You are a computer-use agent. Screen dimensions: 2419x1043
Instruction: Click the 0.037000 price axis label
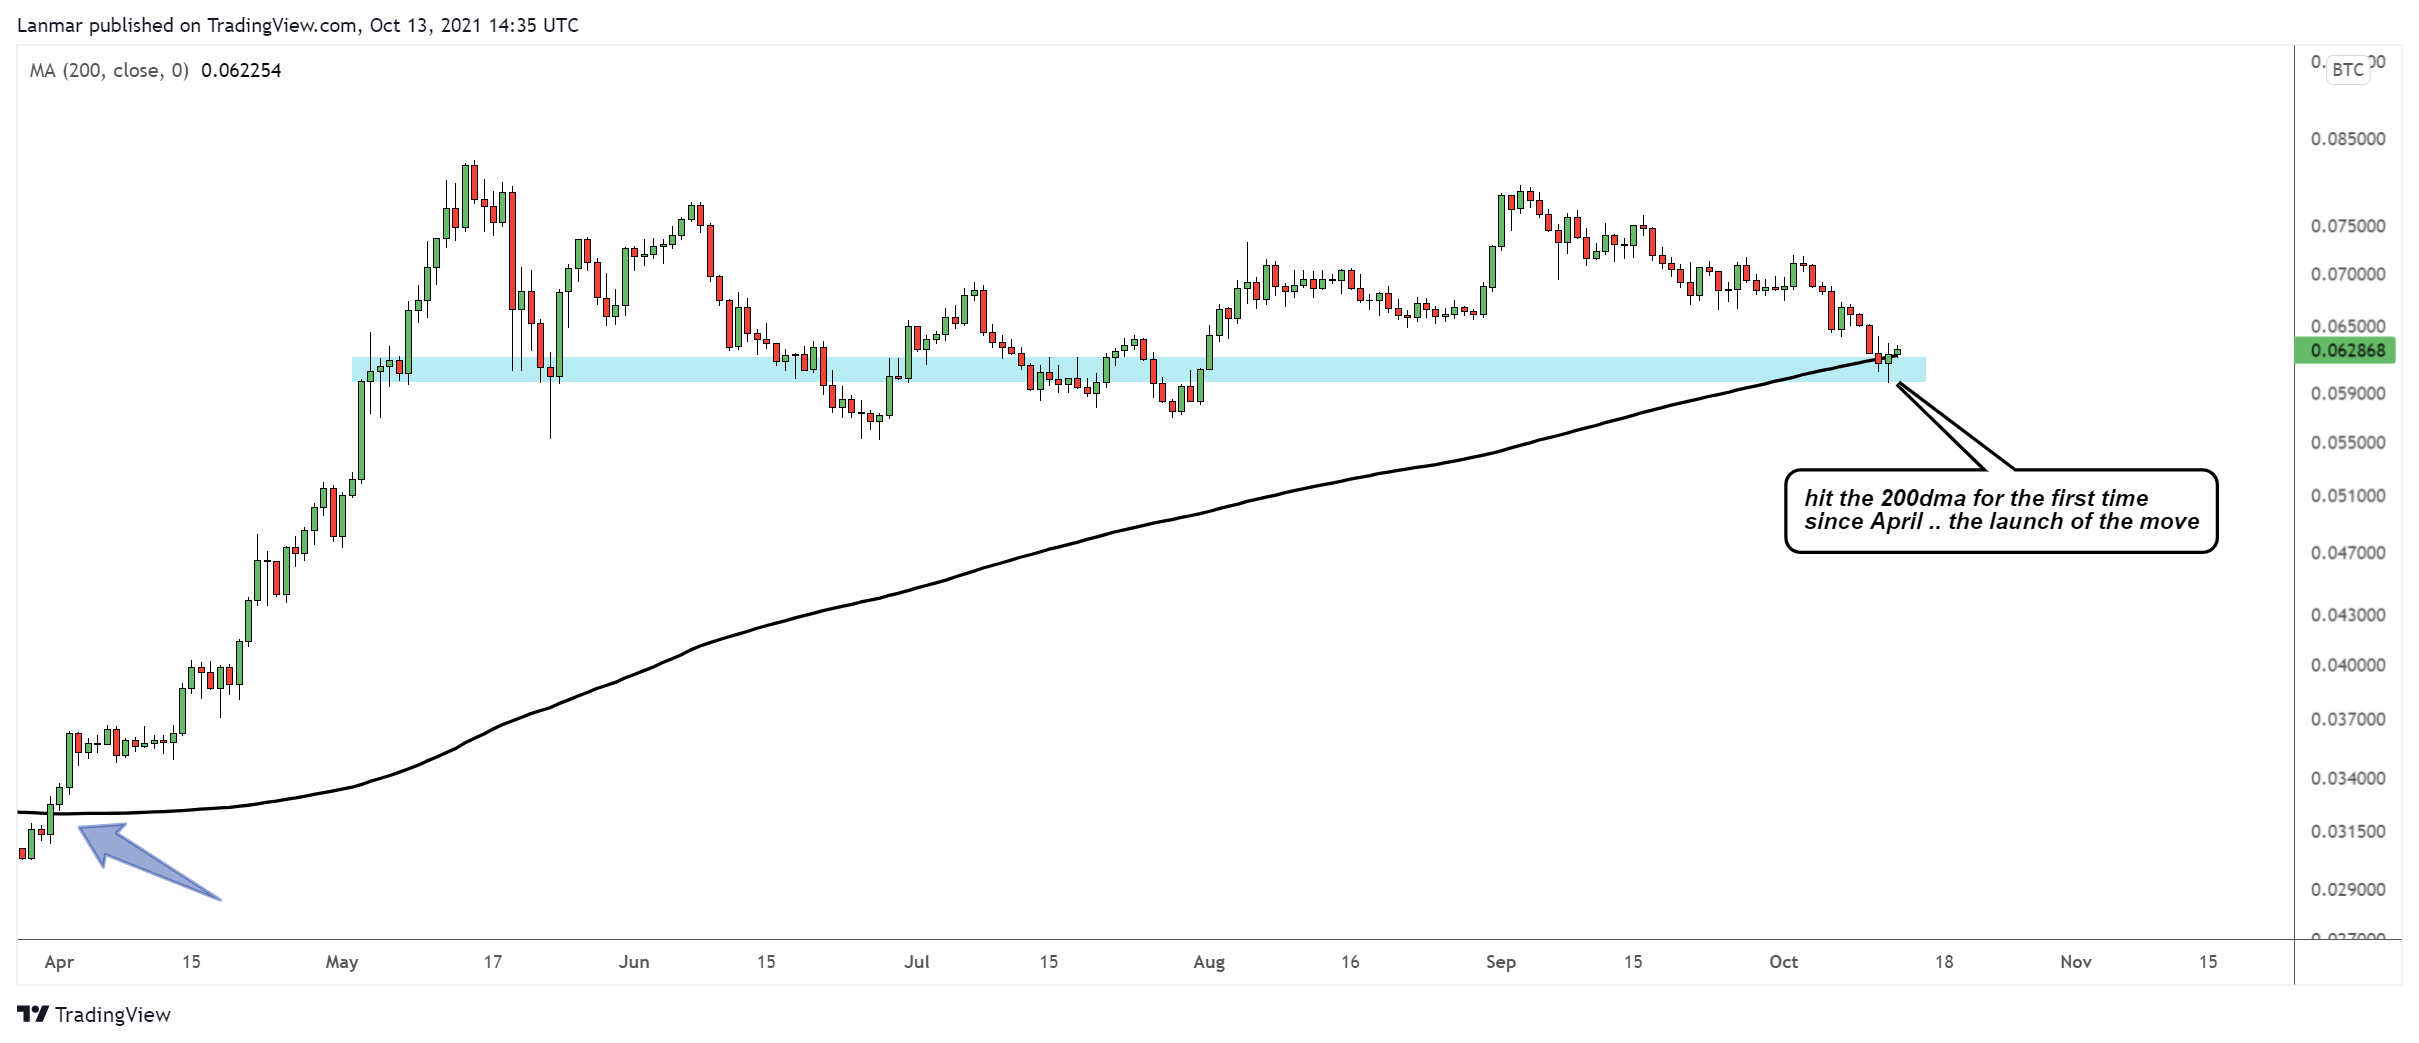point(2347,719)
